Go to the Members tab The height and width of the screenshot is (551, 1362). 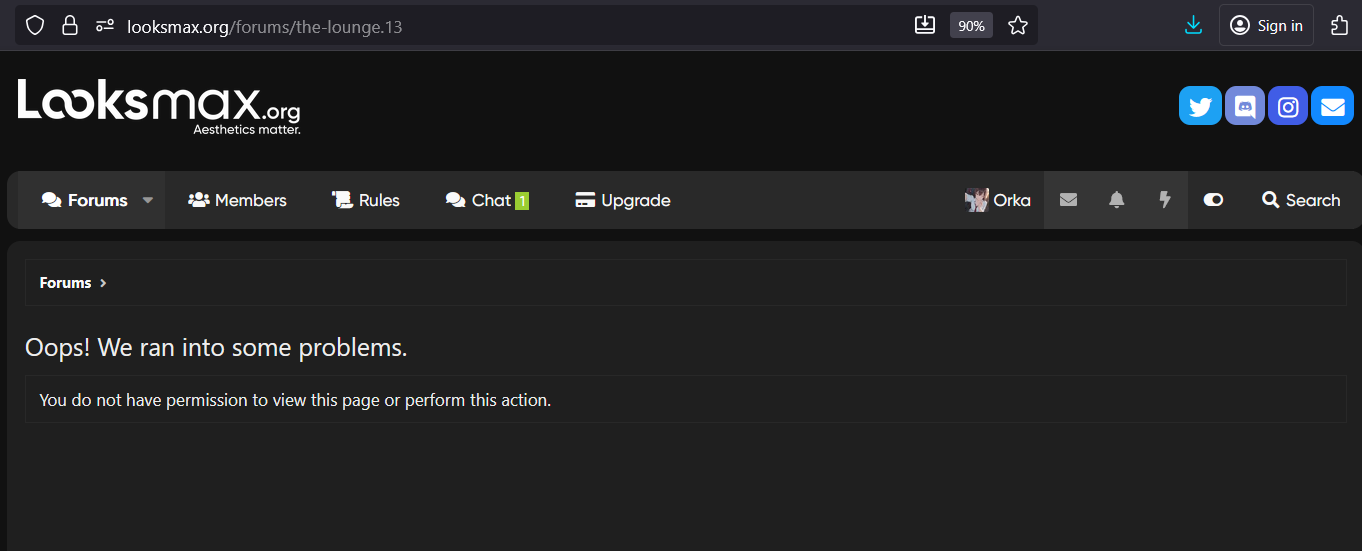click(x=238, y=200)
